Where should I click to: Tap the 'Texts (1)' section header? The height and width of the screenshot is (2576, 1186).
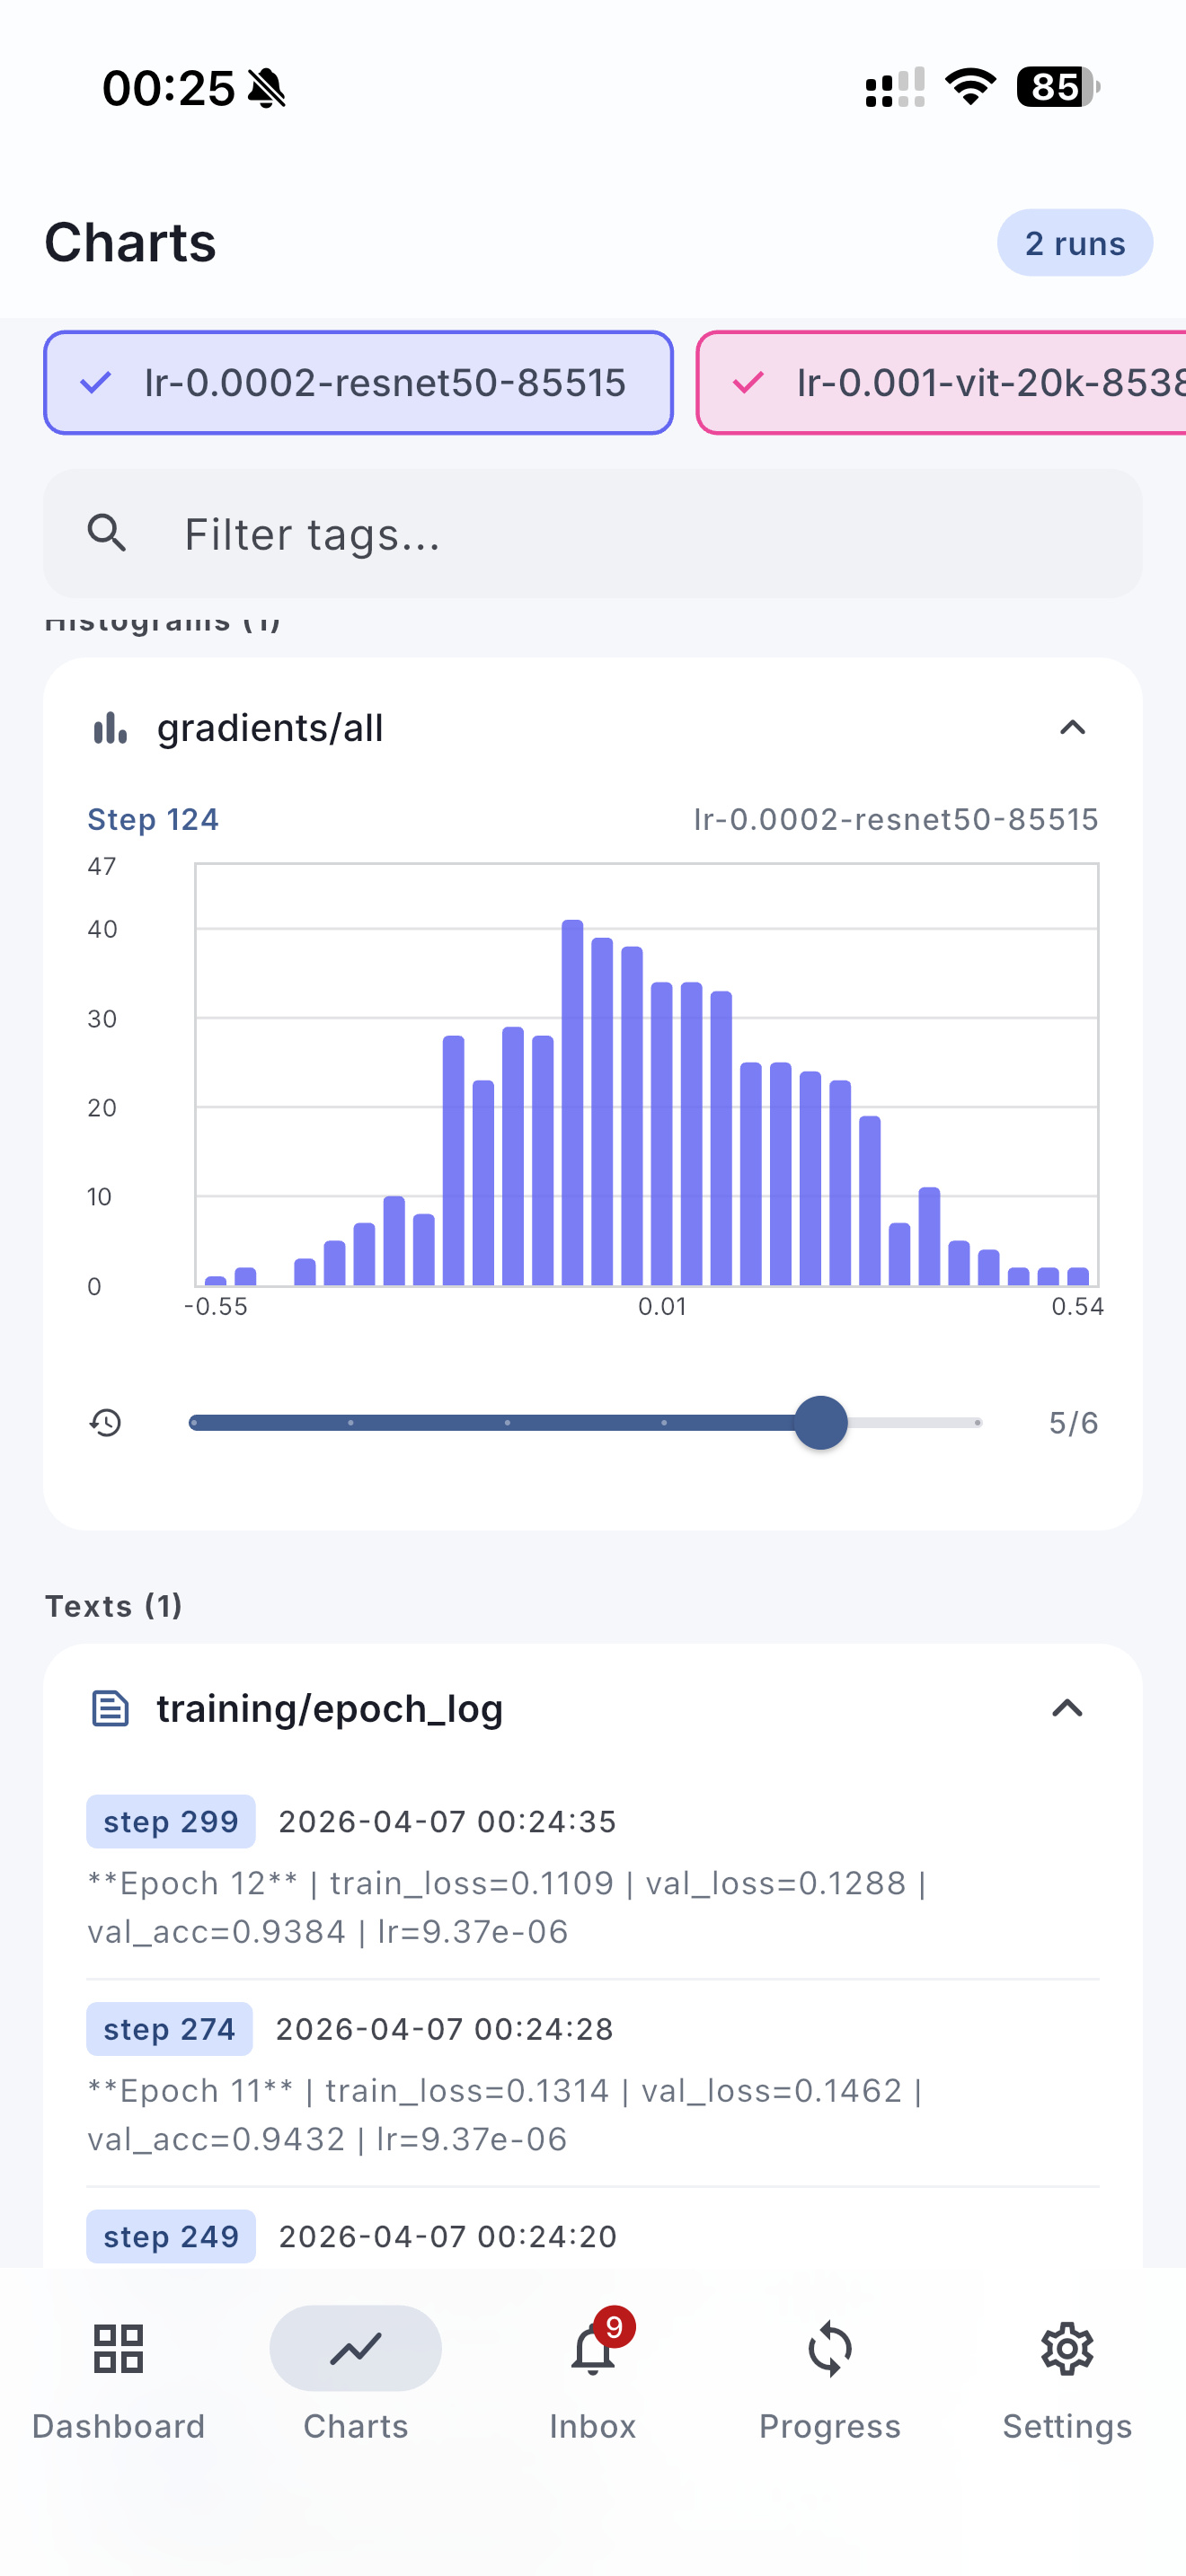coord(114,1605)
